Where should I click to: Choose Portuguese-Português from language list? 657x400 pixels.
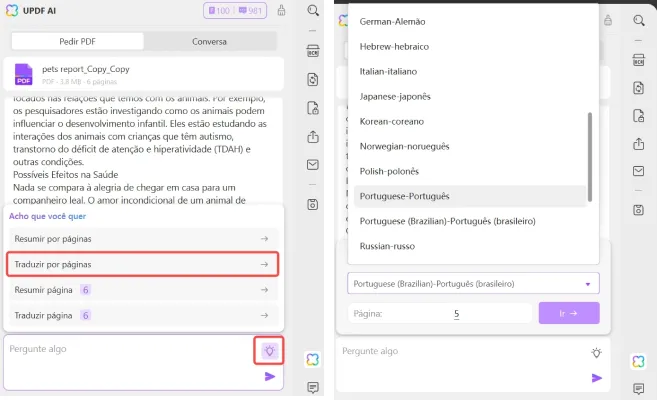click(x=470, y=196)
